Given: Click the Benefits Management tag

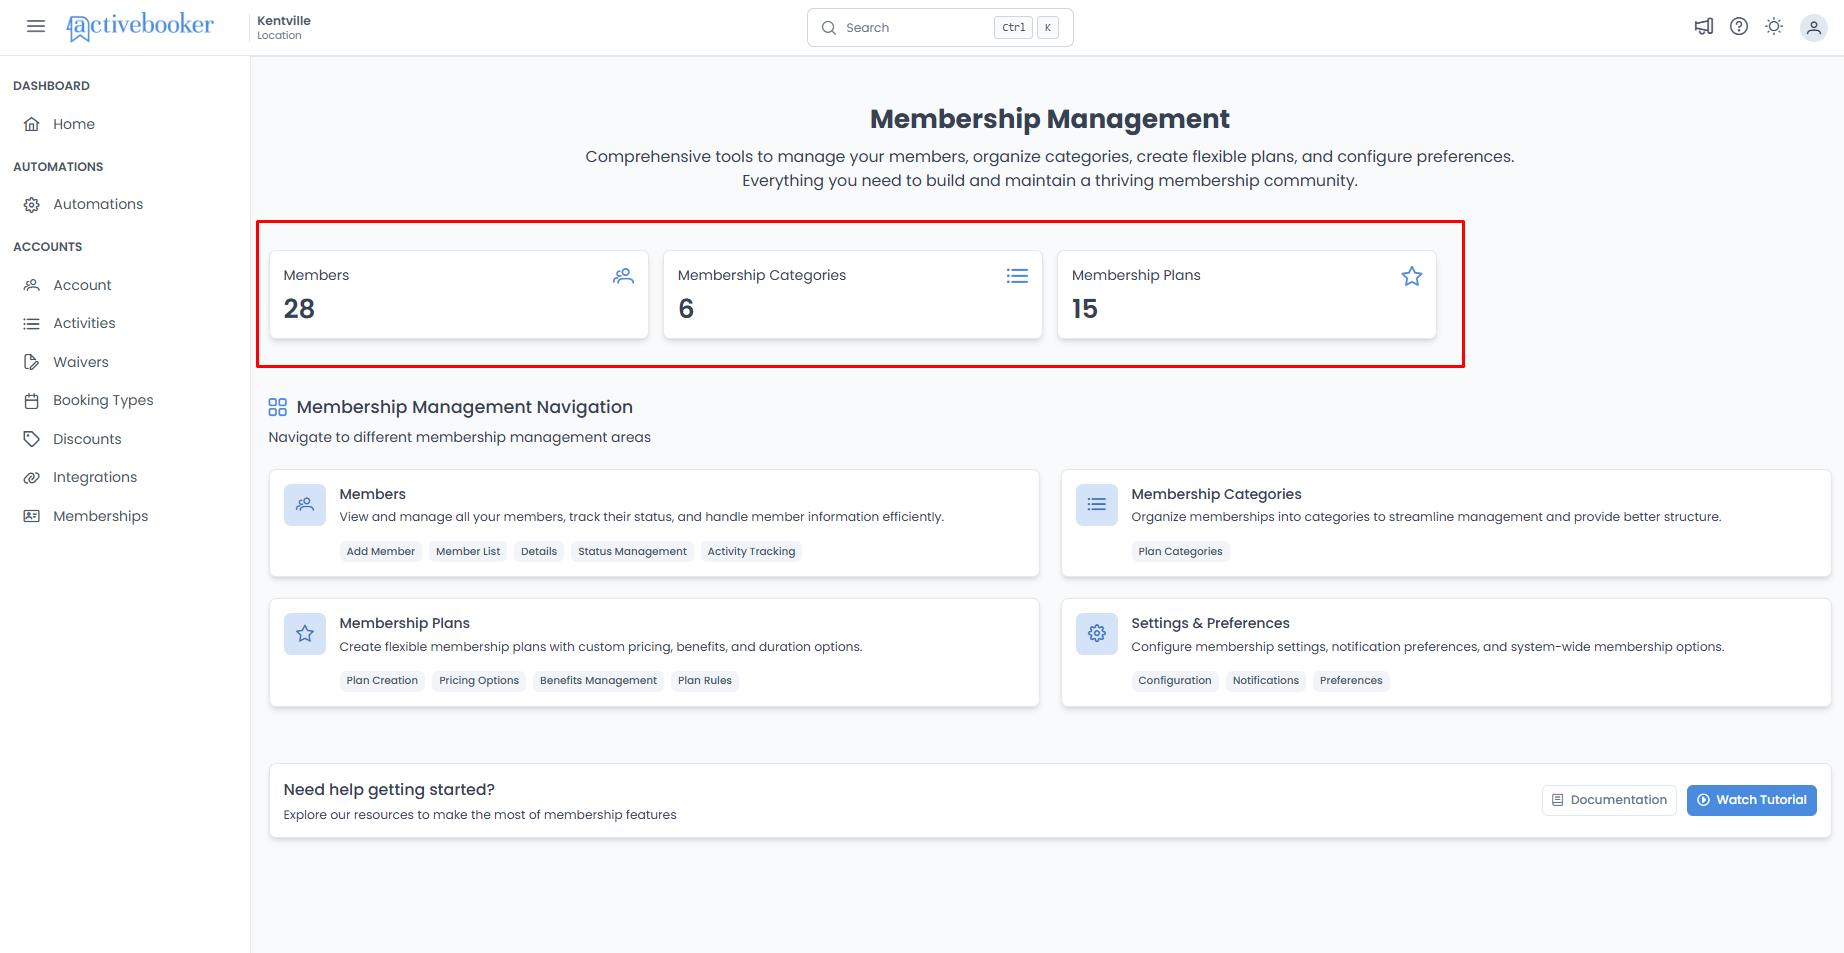Looking at the screenshot, I should click(598, 680).
